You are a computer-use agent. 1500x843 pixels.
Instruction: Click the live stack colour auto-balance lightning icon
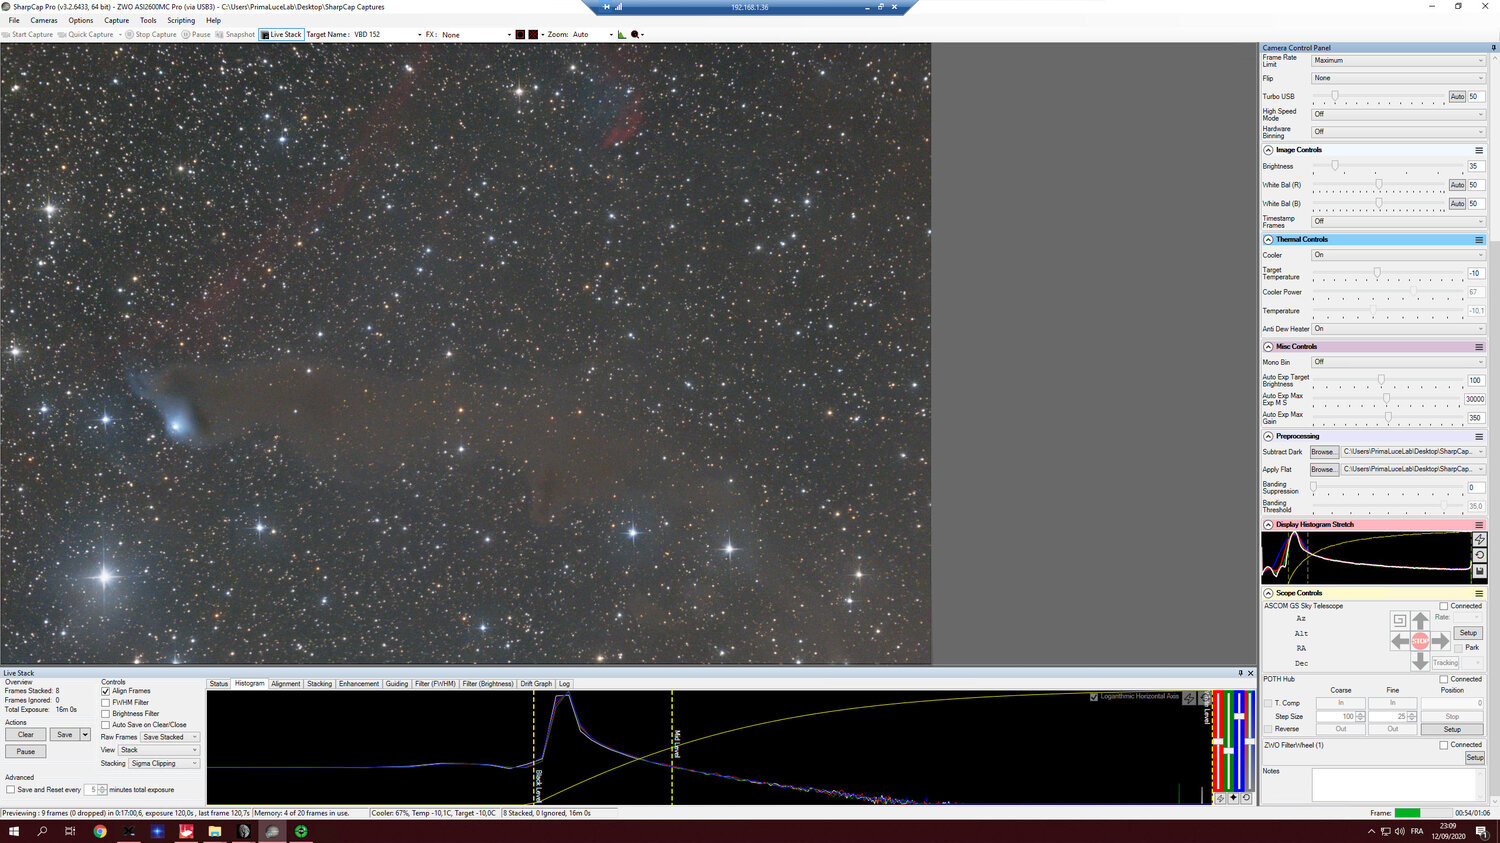click(1220, 798)
